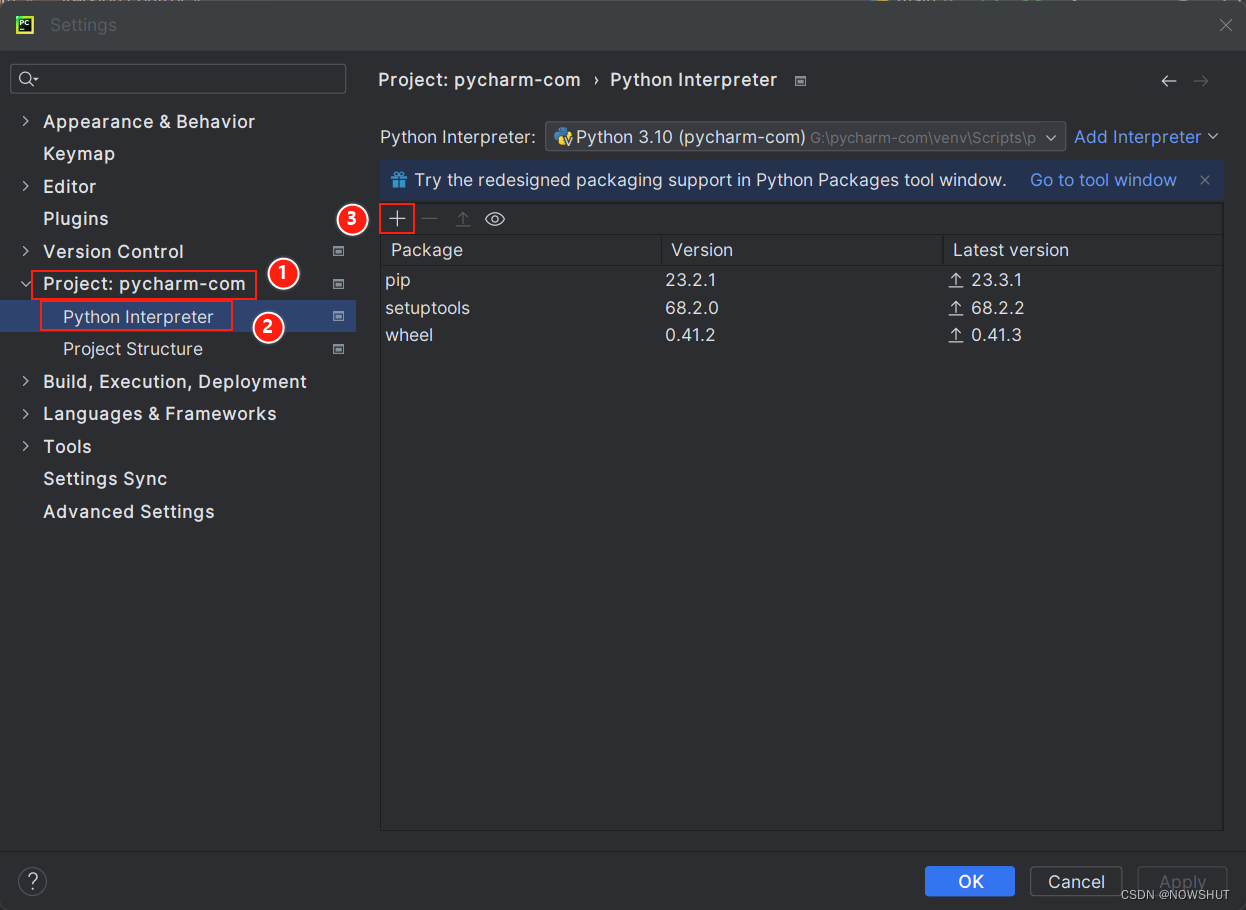Screen dimensions: 1246x910
Task: Click wheel version 0.41.2 cell
Action: pyautogui.click(x=690, y=335)
